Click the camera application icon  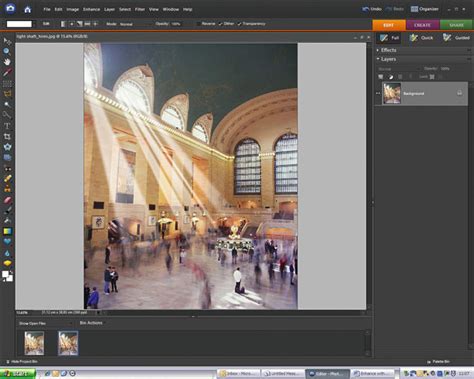click(x=10, y=8)
